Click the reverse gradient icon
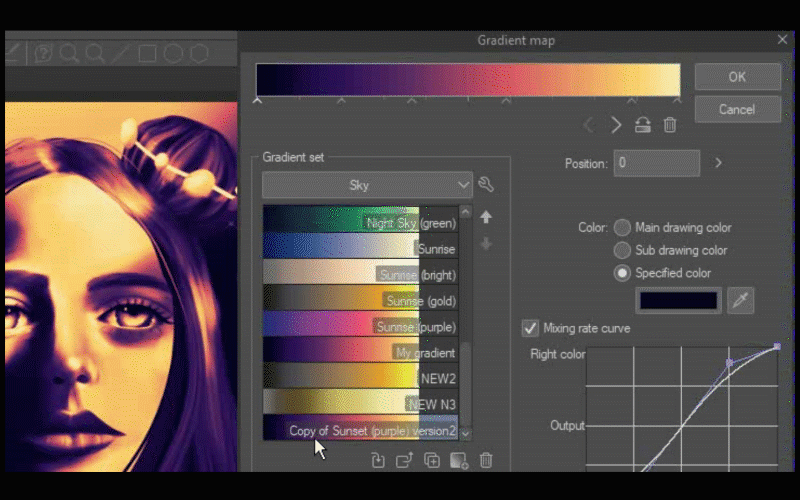The height and width of the screenshot is (500, 800). [x=643, y=125]
